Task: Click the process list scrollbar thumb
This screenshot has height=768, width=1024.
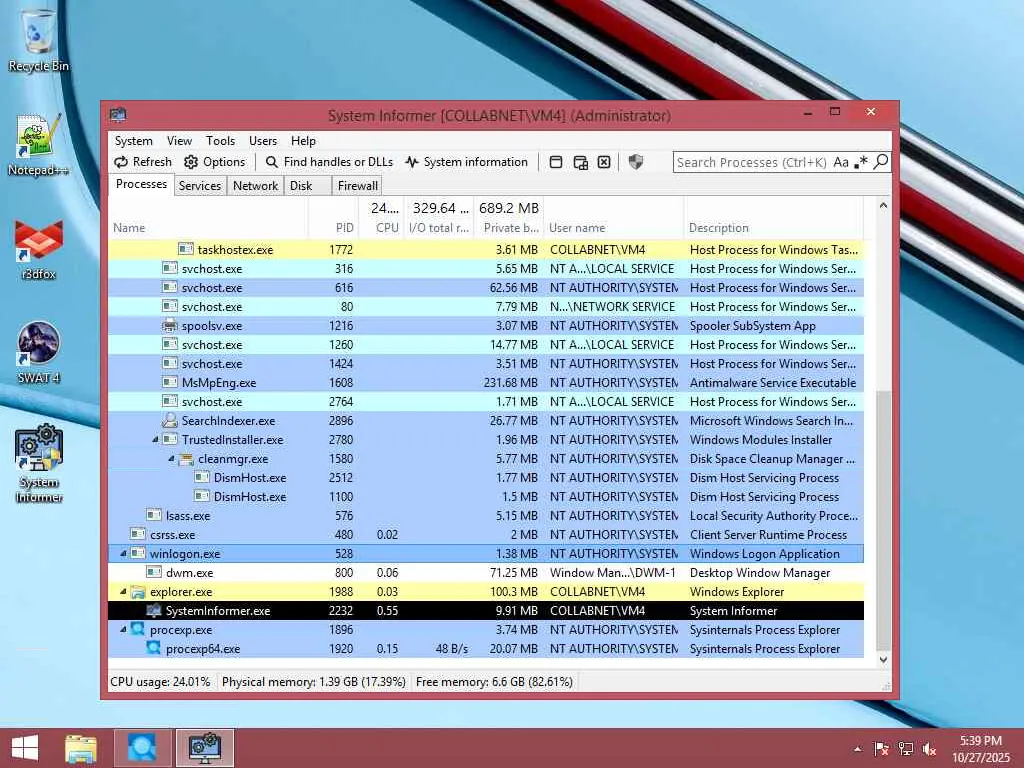Action: 883,520
